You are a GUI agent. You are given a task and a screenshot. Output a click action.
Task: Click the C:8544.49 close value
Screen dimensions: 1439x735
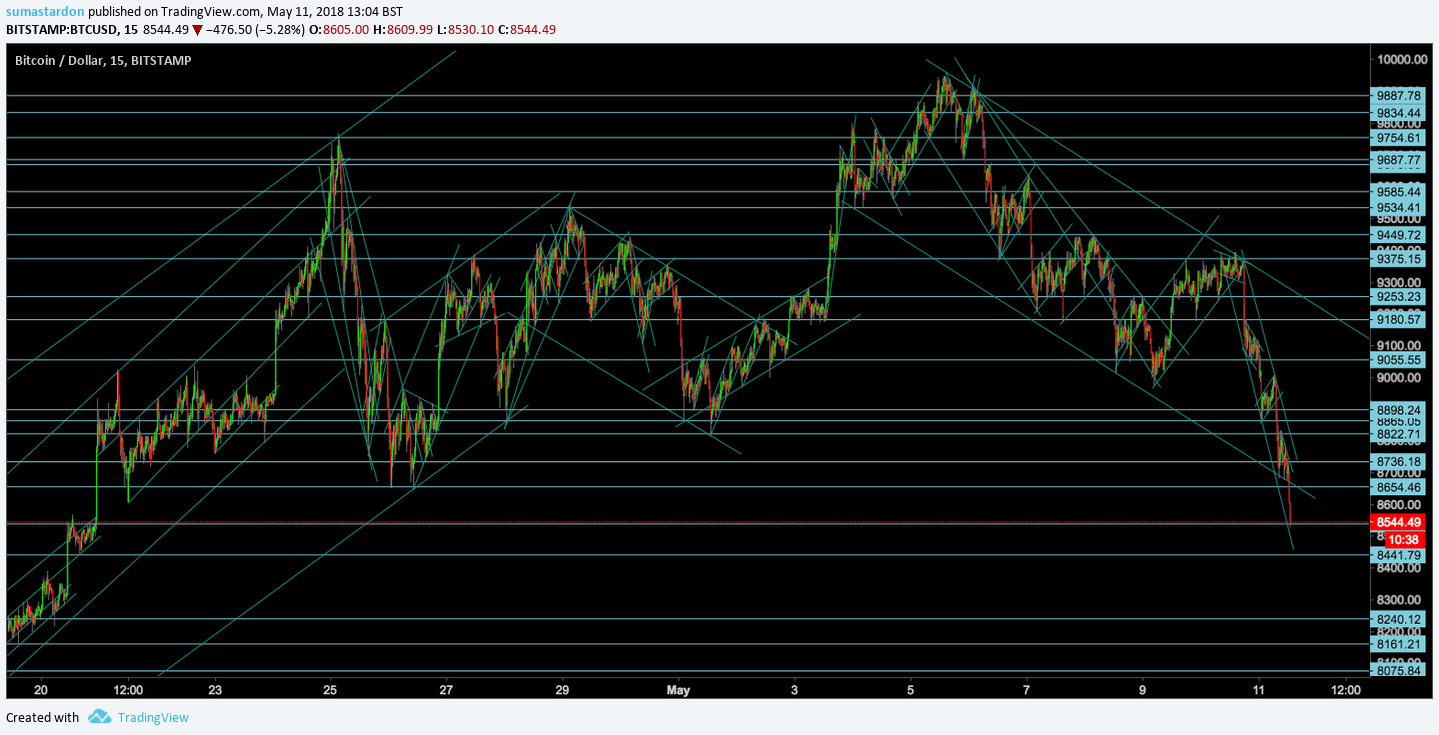click(x=527, y=30)
